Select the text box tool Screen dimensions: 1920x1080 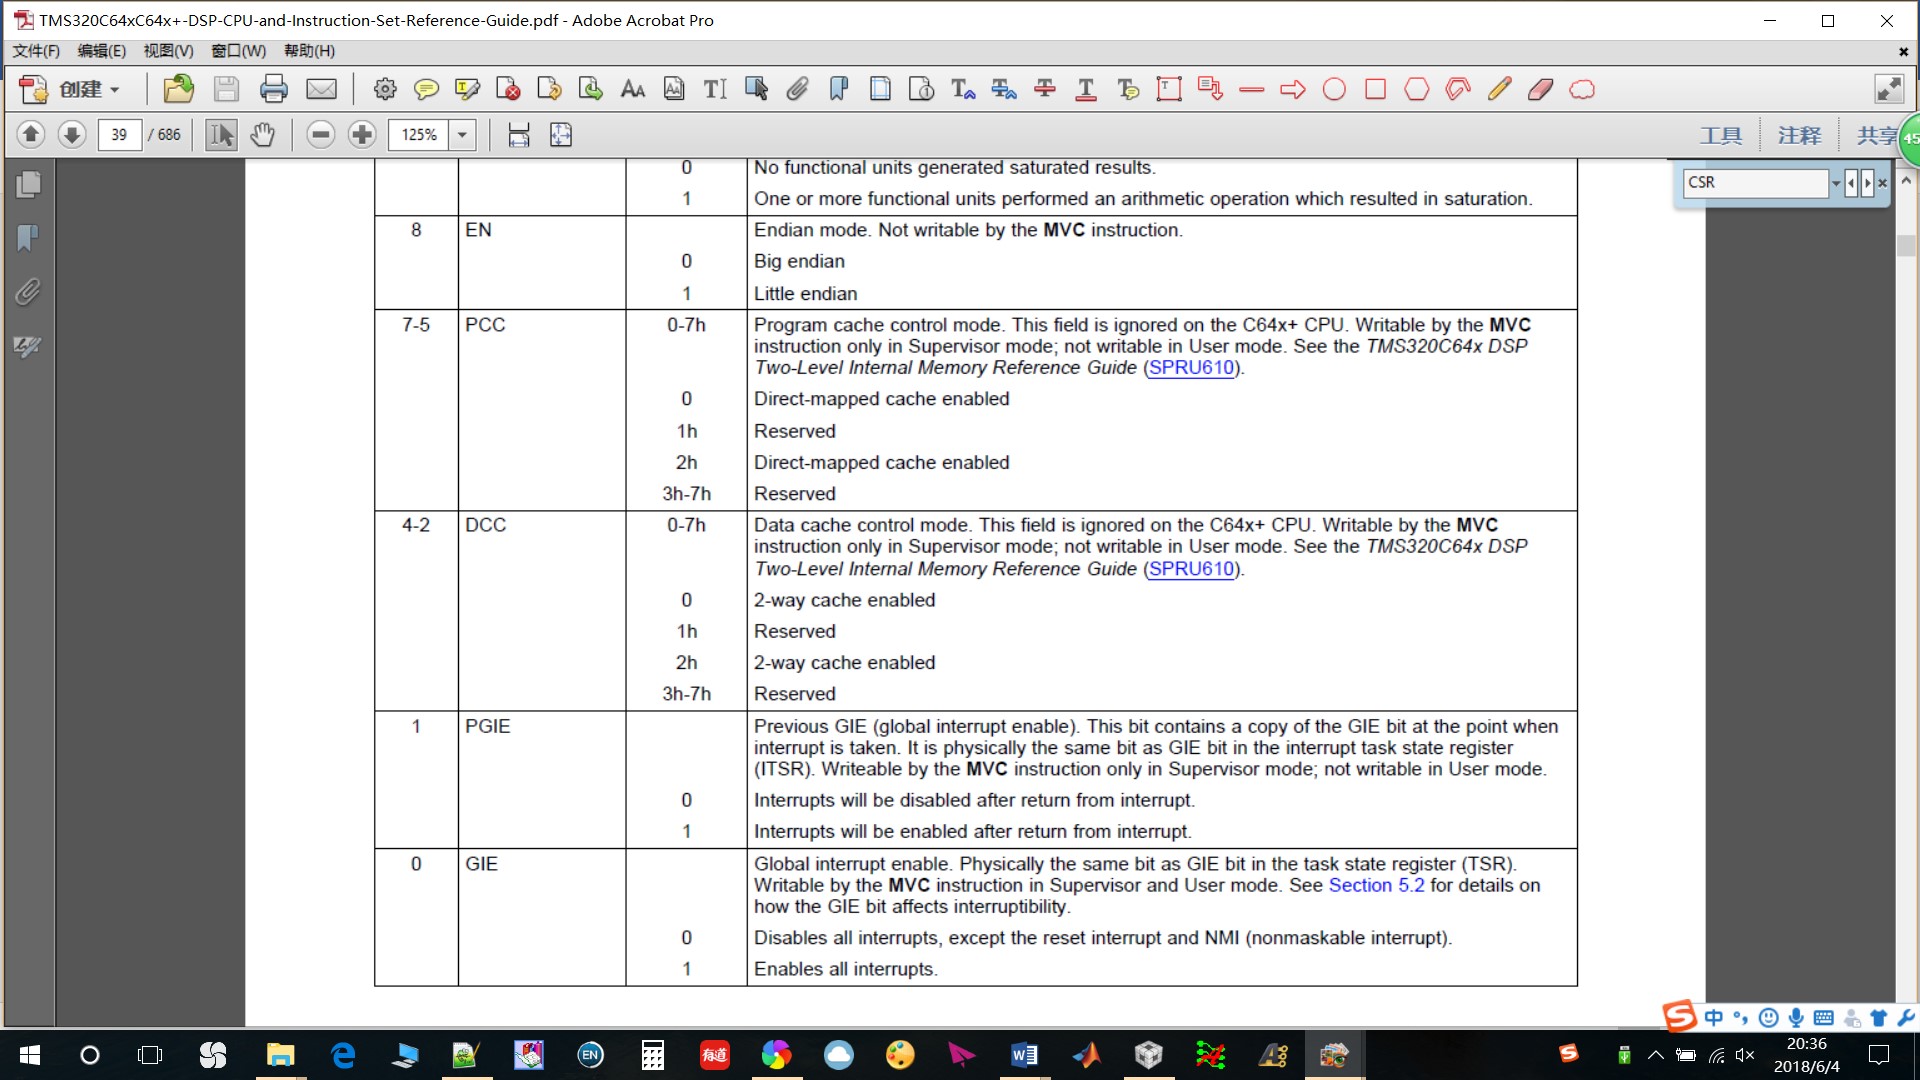coord(1169,90)
